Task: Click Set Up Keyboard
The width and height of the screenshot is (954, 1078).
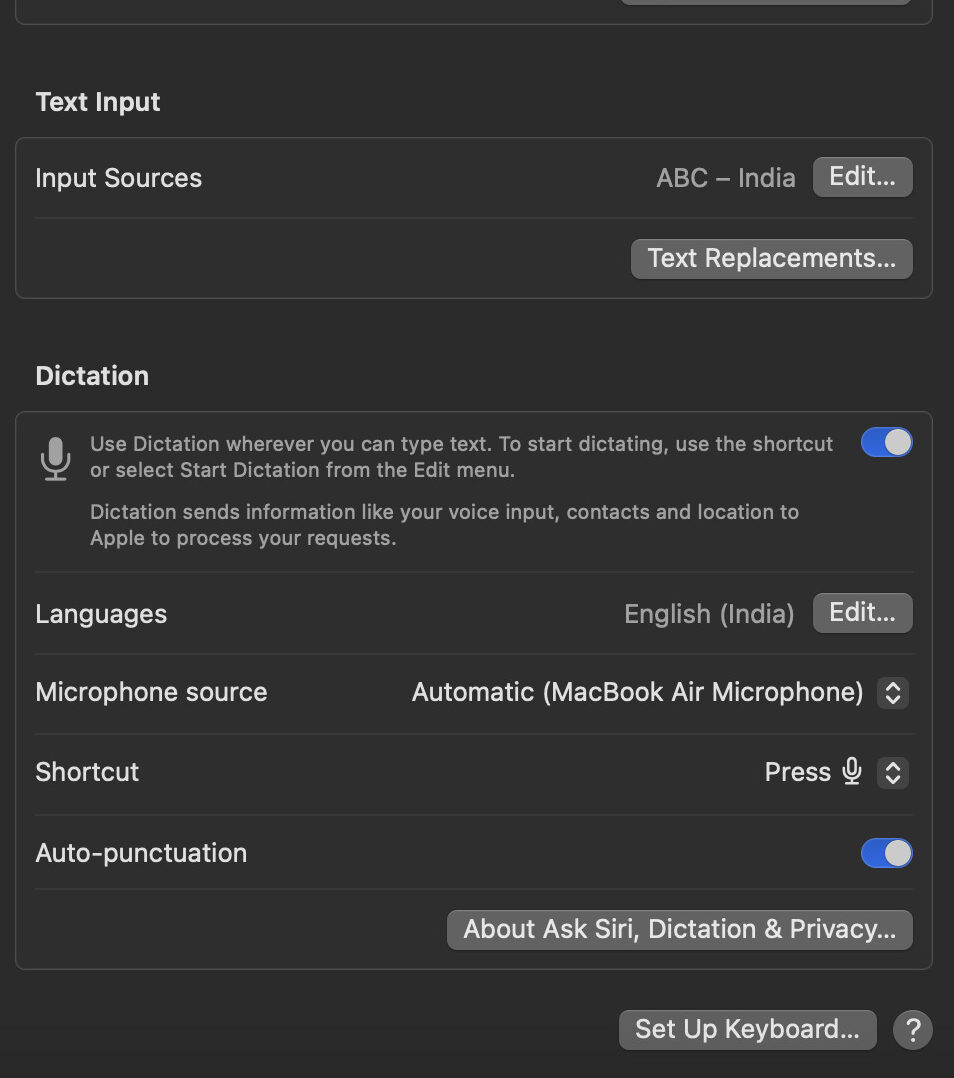Action: (747, 1029)
